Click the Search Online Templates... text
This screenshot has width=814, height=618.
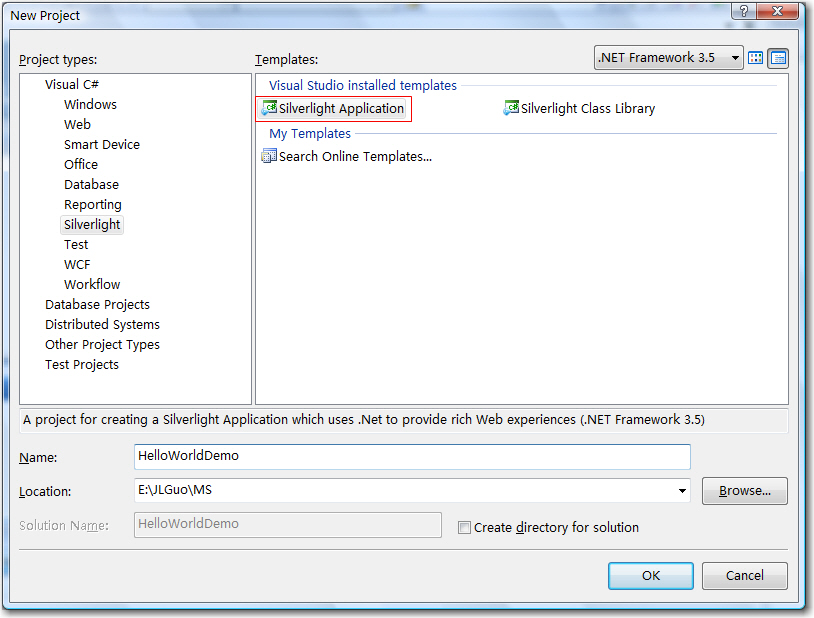coord(355,156)
